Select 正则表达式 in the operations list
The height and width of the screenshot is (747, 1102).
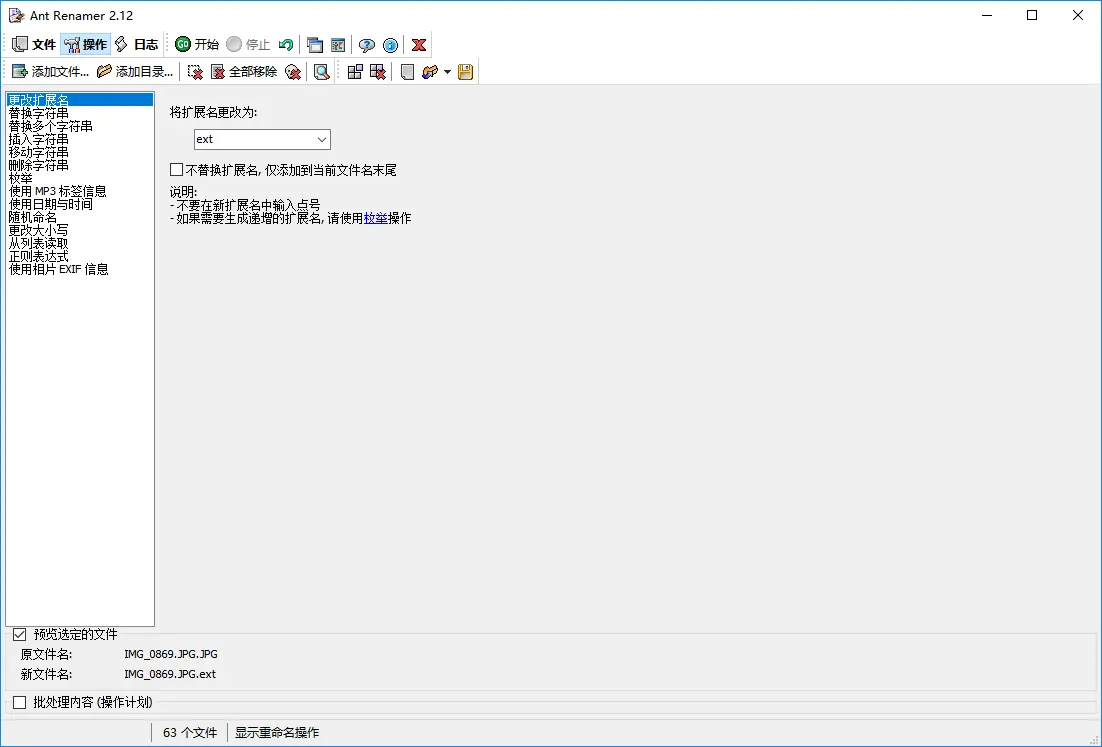[x=38, y=255]
